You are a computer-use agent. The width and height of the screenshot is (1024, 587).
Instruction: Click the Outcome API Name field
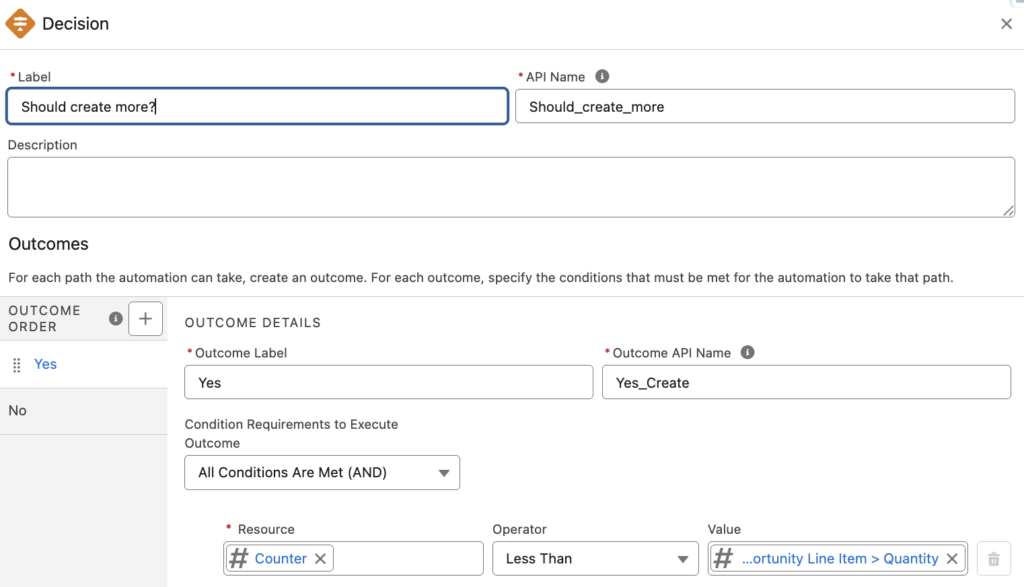point(805,382)
